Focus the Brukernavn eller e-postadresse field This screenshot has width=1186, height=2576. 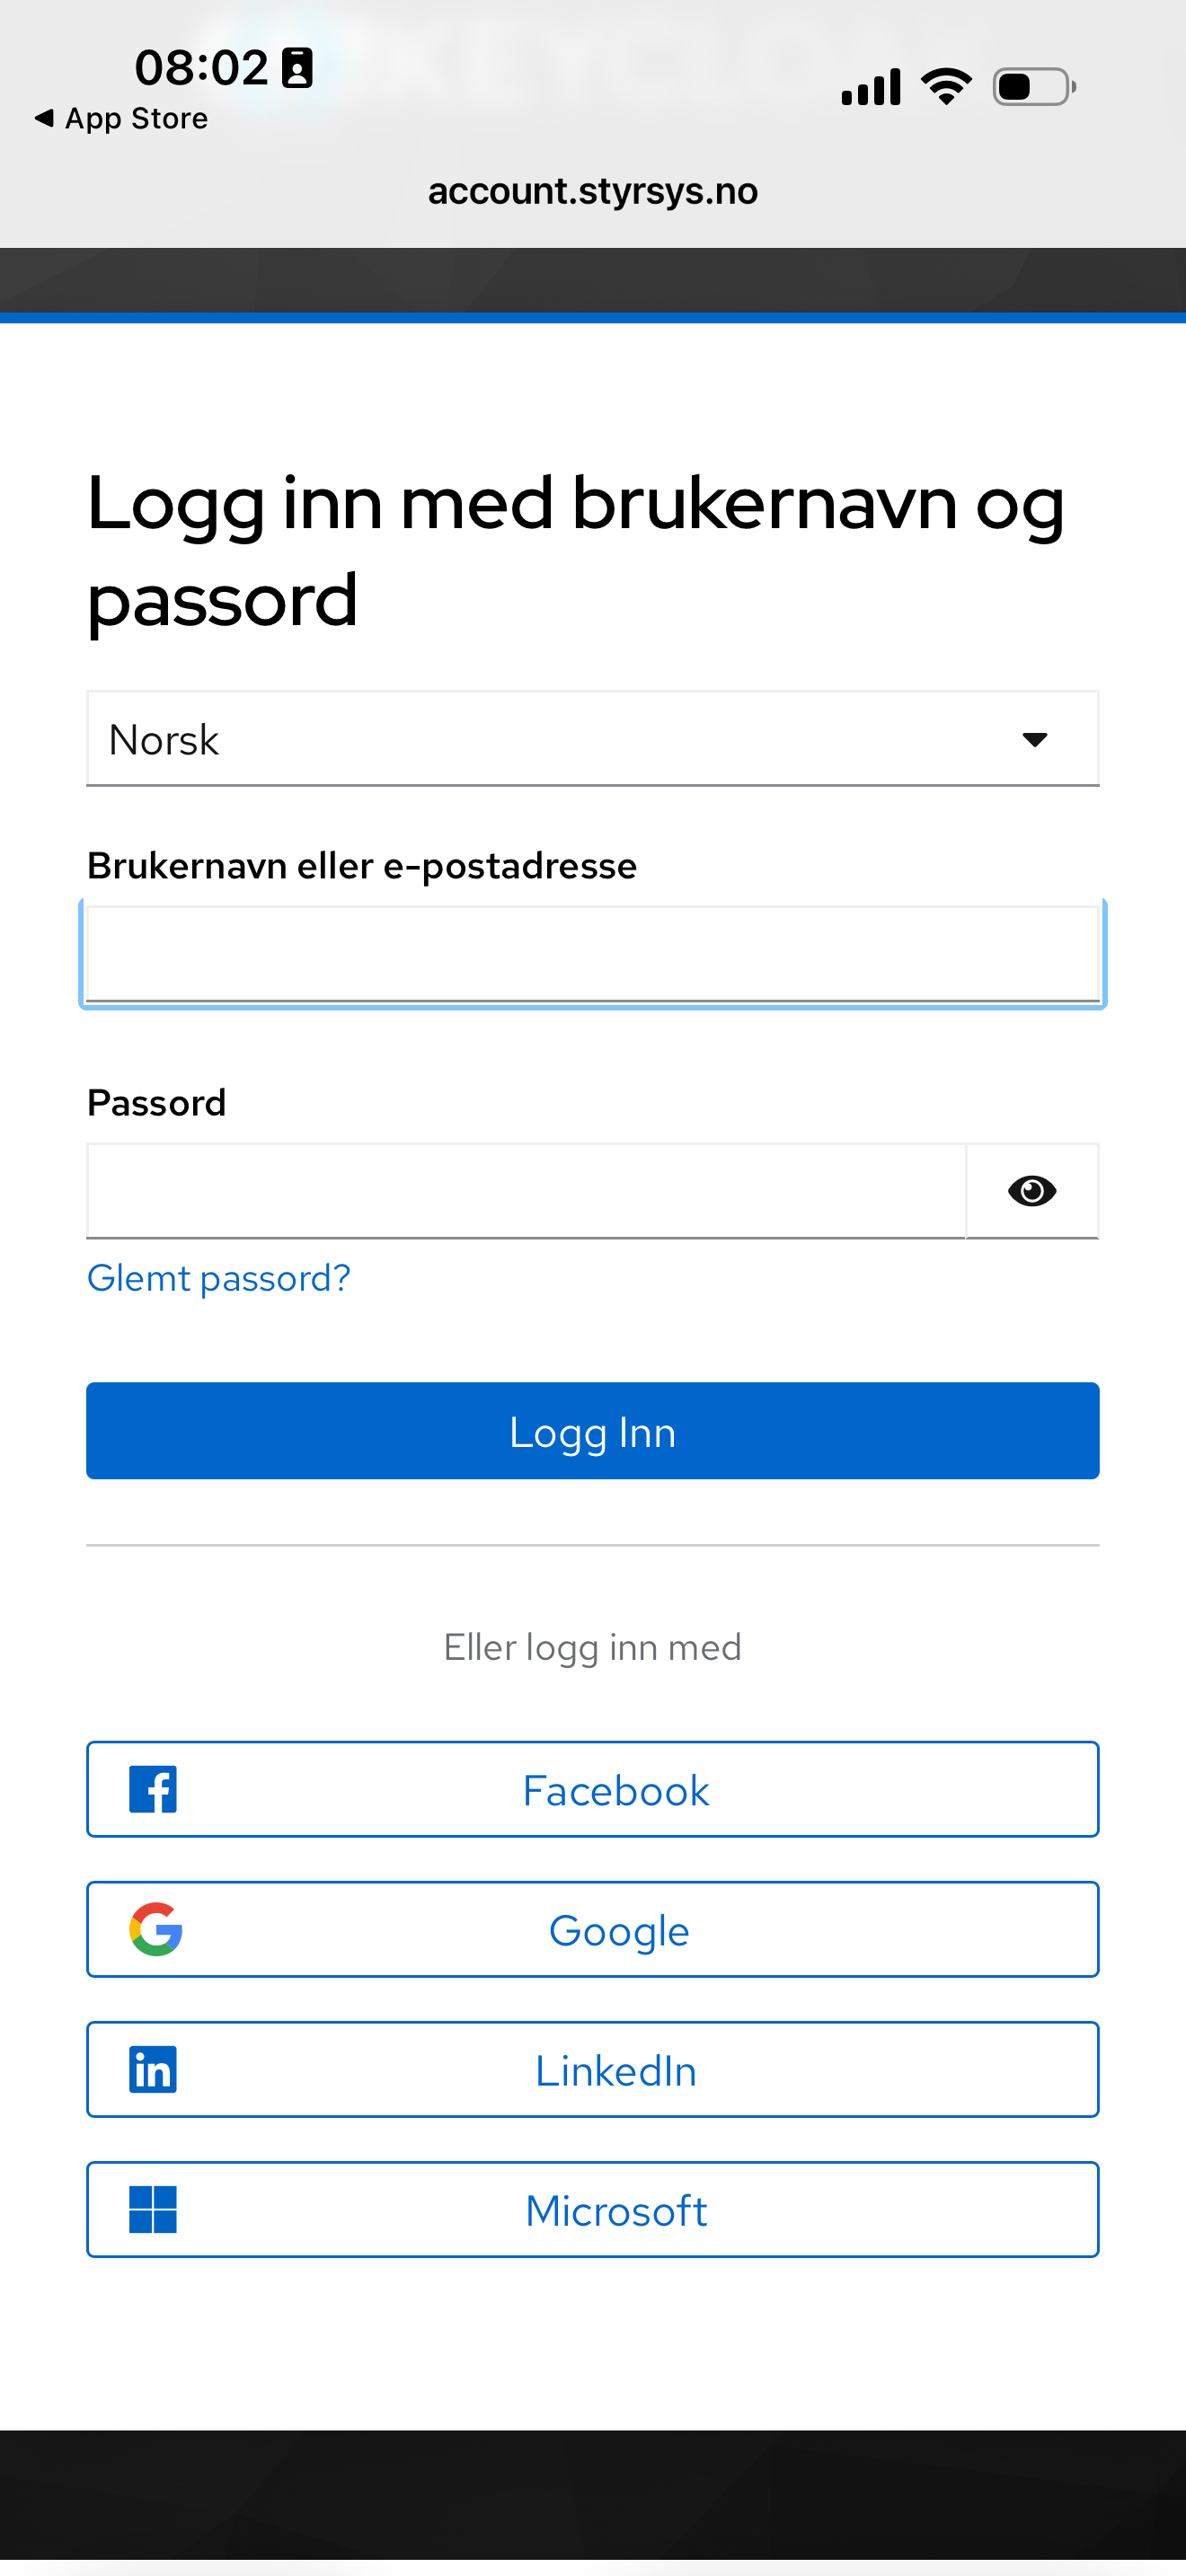click(592, 954)
